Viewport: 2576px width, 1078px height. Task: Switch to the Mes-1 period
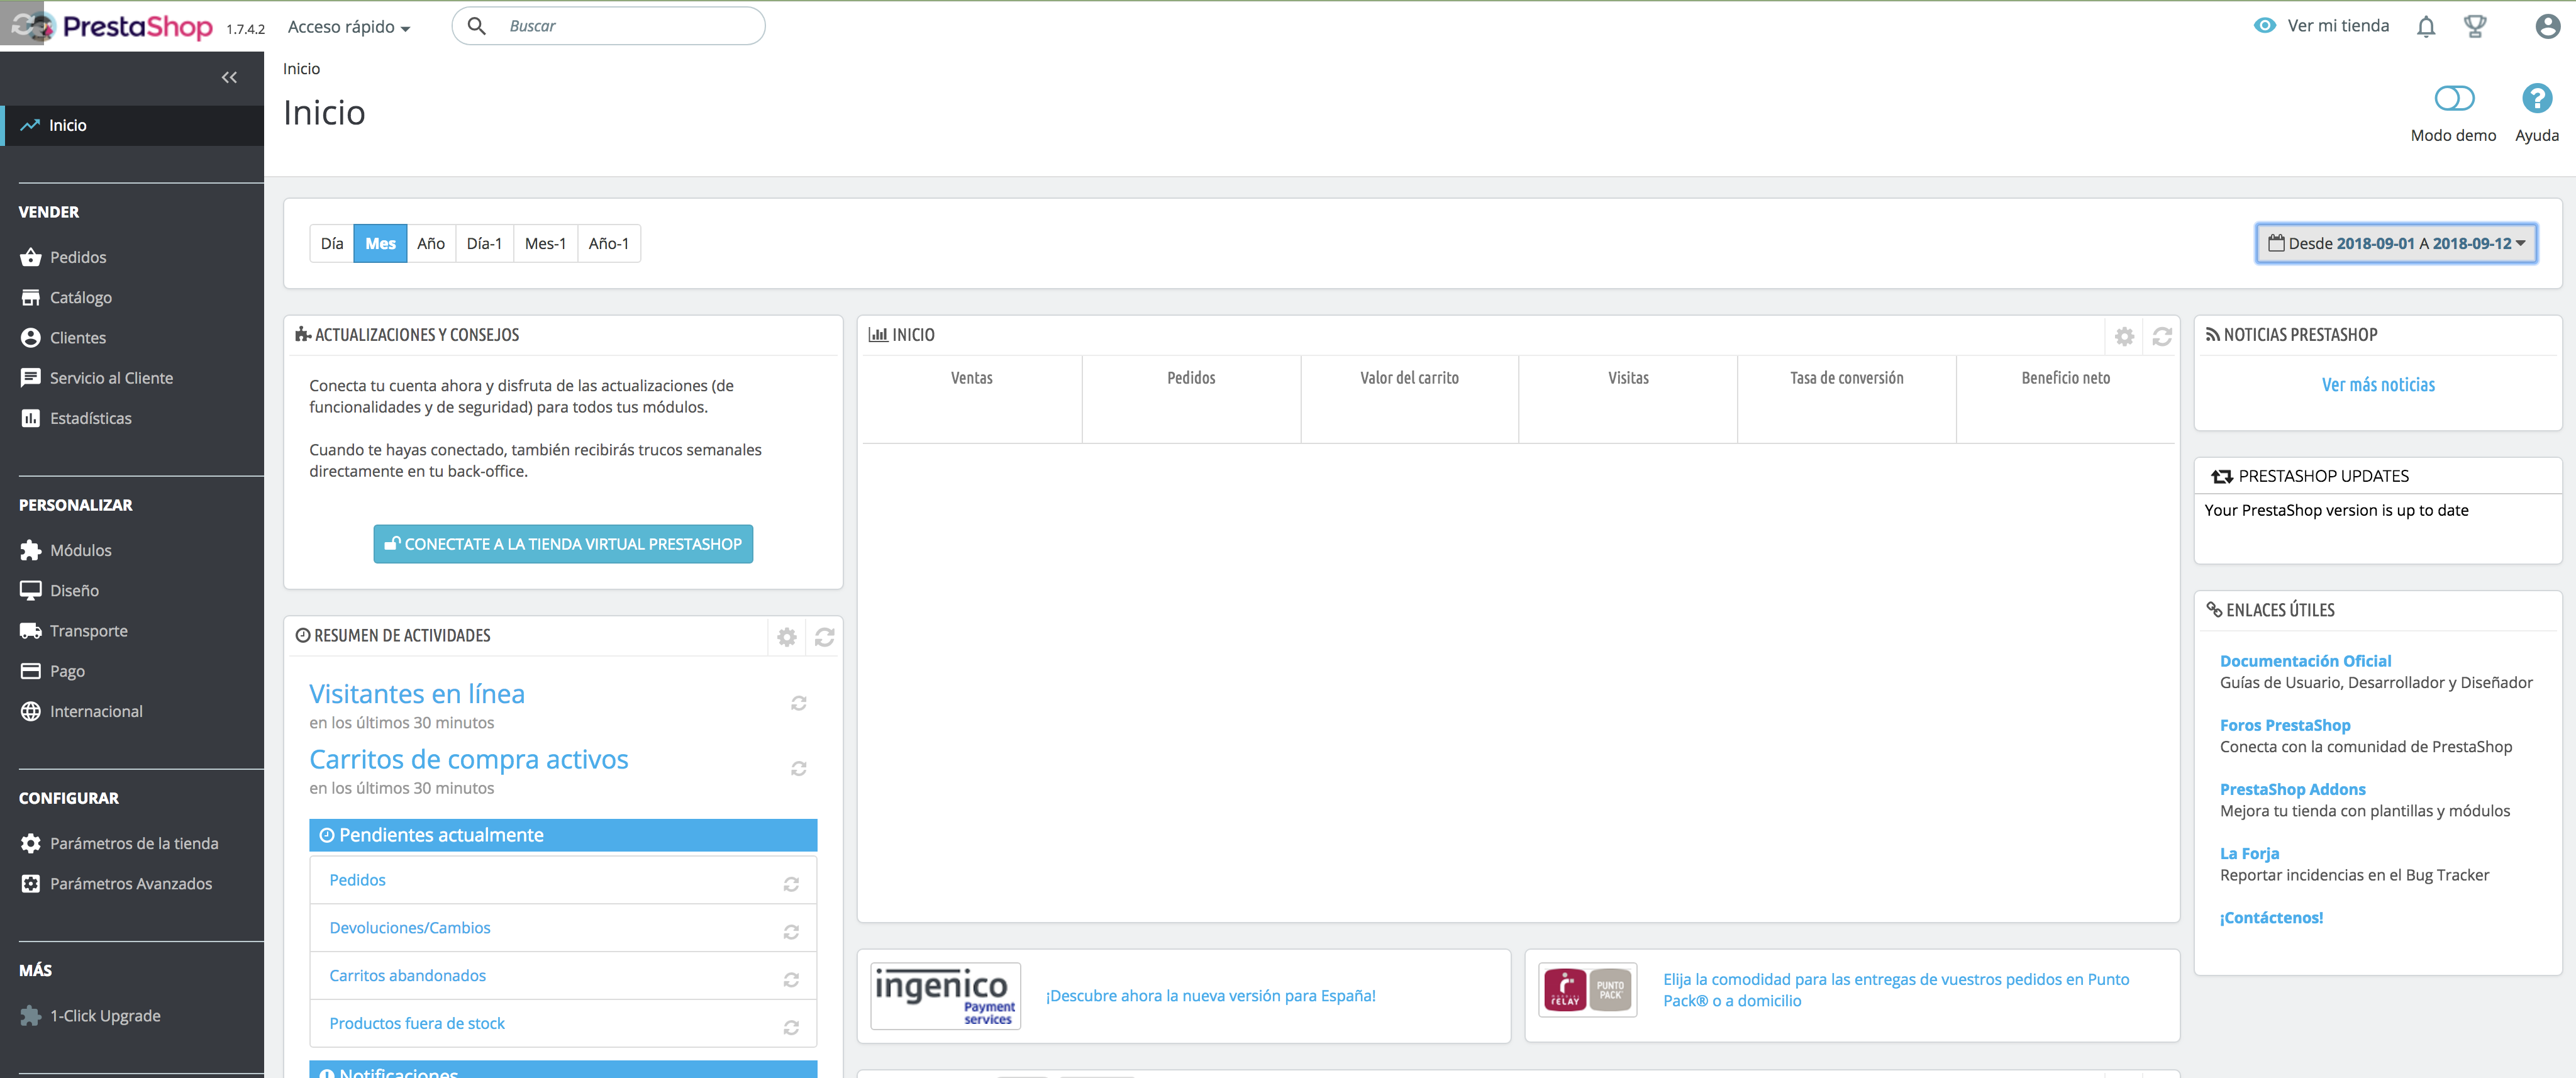pos(545,244)
